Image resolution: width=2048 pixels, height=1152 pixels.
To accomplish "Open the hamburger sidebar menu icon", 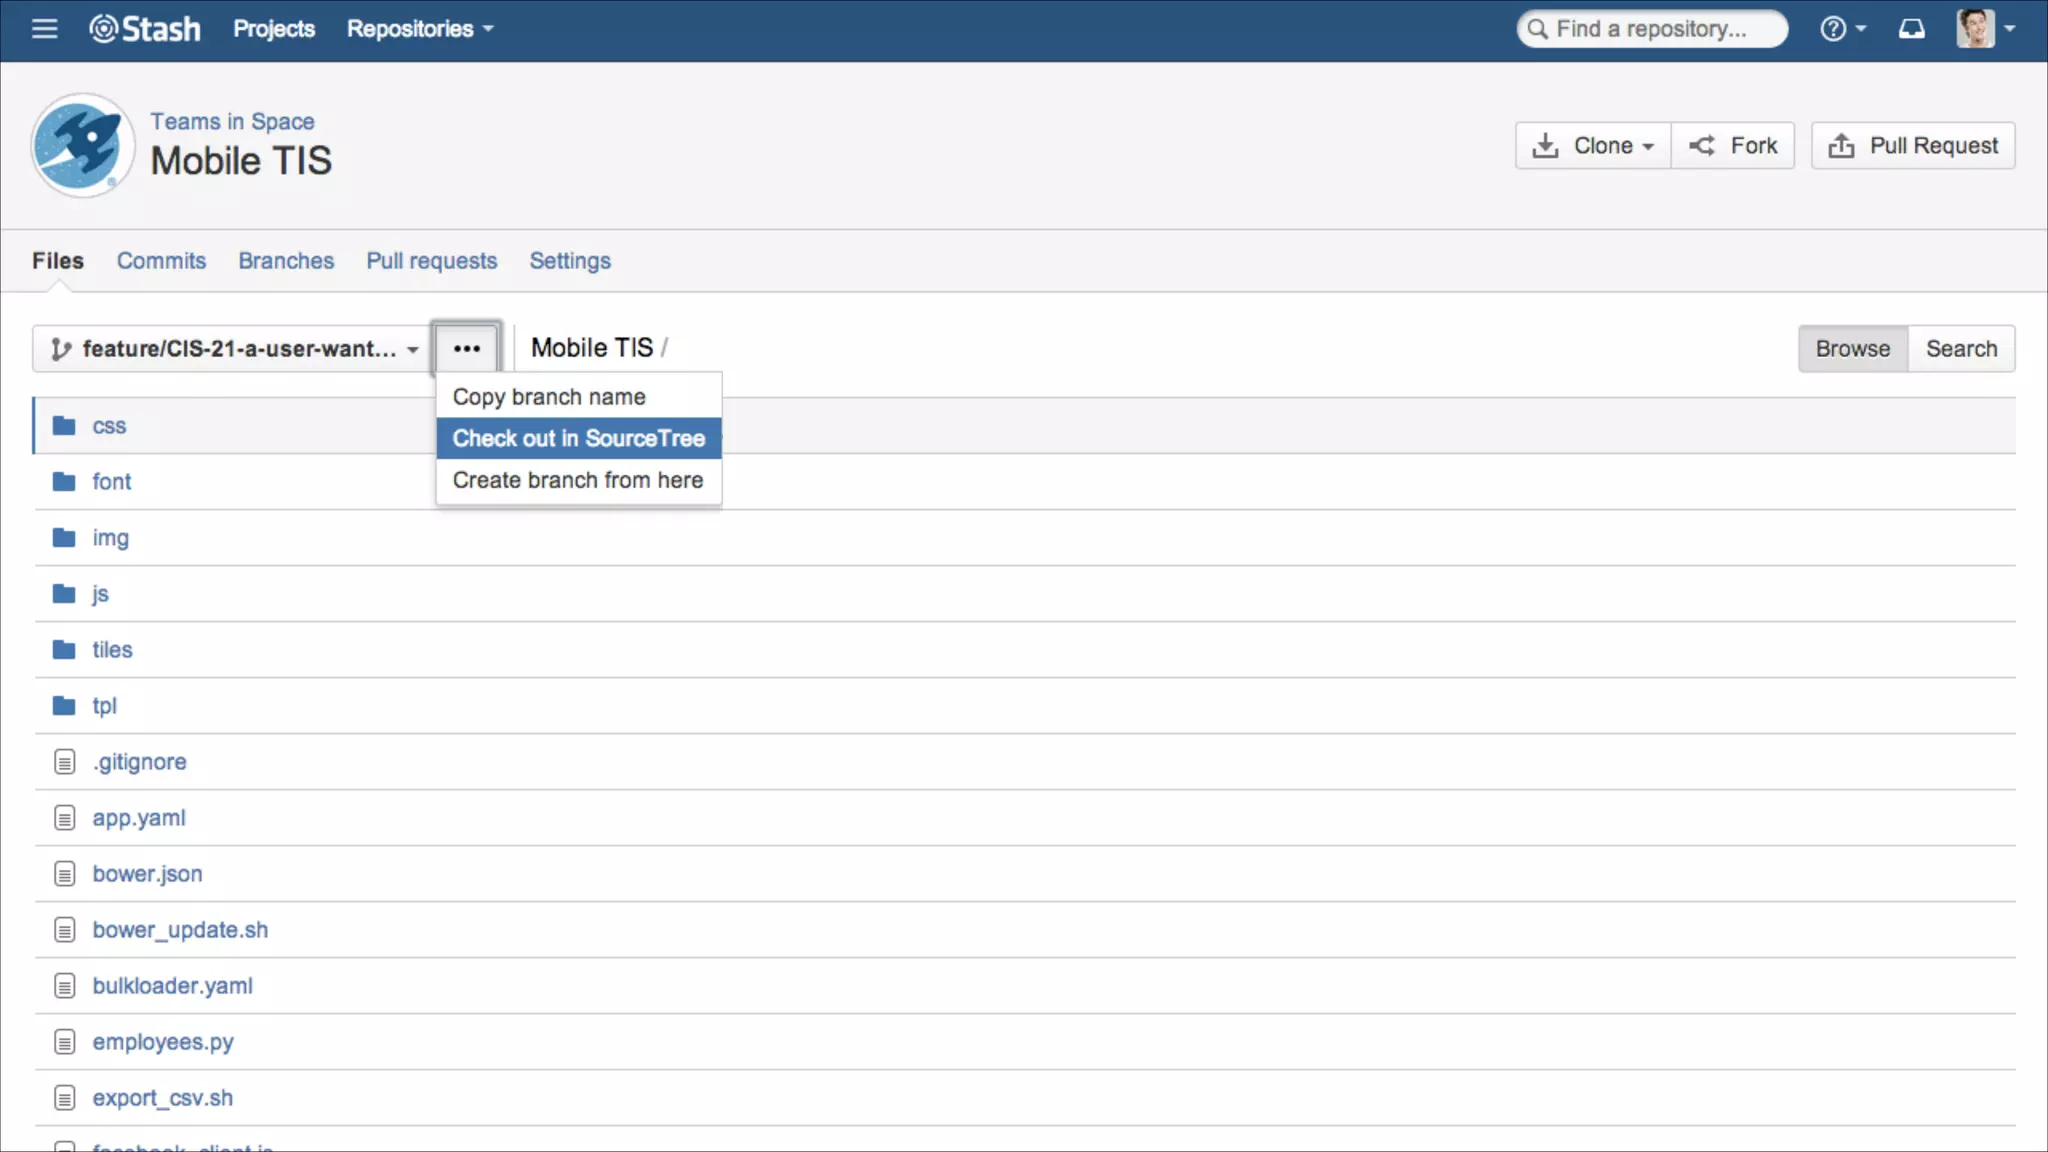I will (44, 29).
